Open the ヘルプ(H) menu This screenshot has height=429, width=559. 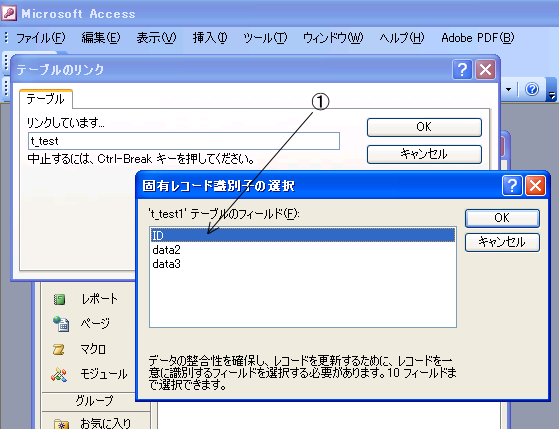point(401,38)
